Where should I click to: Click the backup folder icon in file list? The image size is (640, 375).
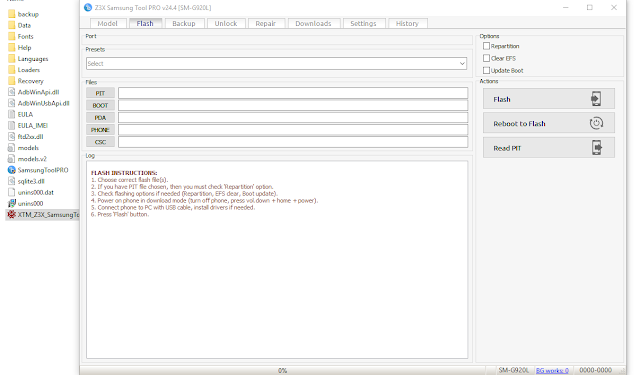pyautogui.click(x=12, y=14)
